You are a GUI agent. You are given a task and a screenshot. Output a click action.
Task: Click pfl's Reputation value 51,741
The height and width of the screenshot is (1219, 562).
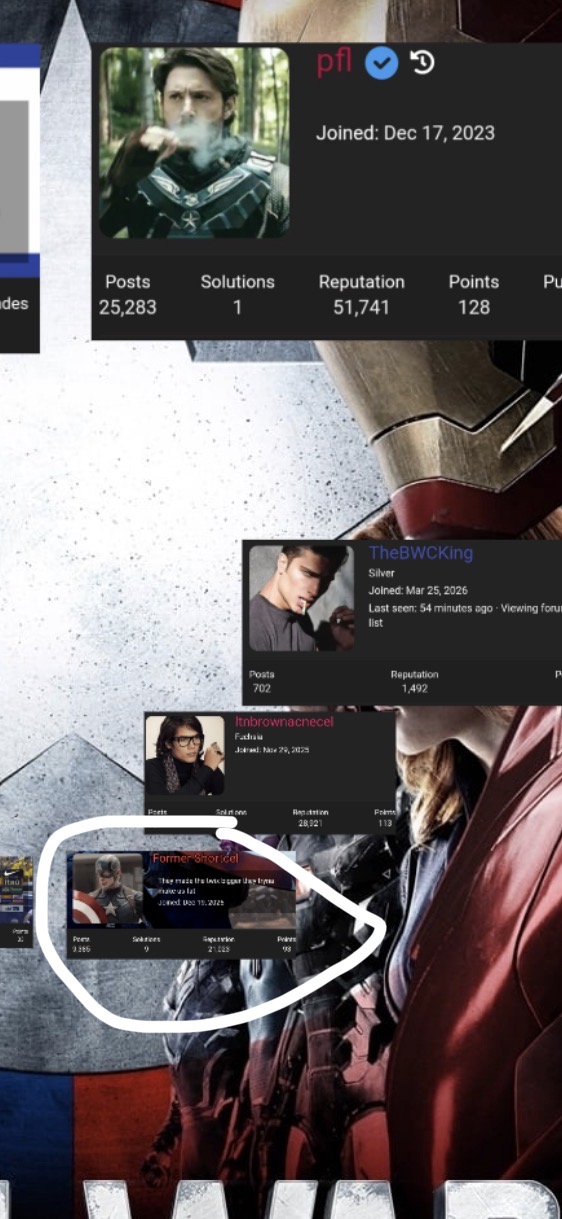tap(361, 308)
